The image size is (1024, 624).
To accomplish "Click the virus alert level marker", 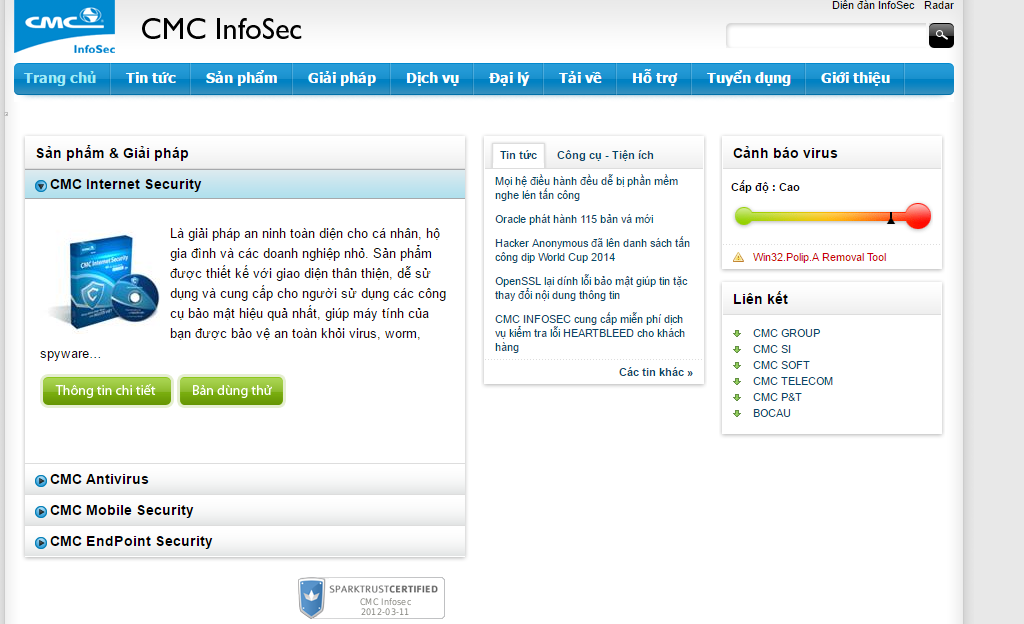I will click(891, 218).
